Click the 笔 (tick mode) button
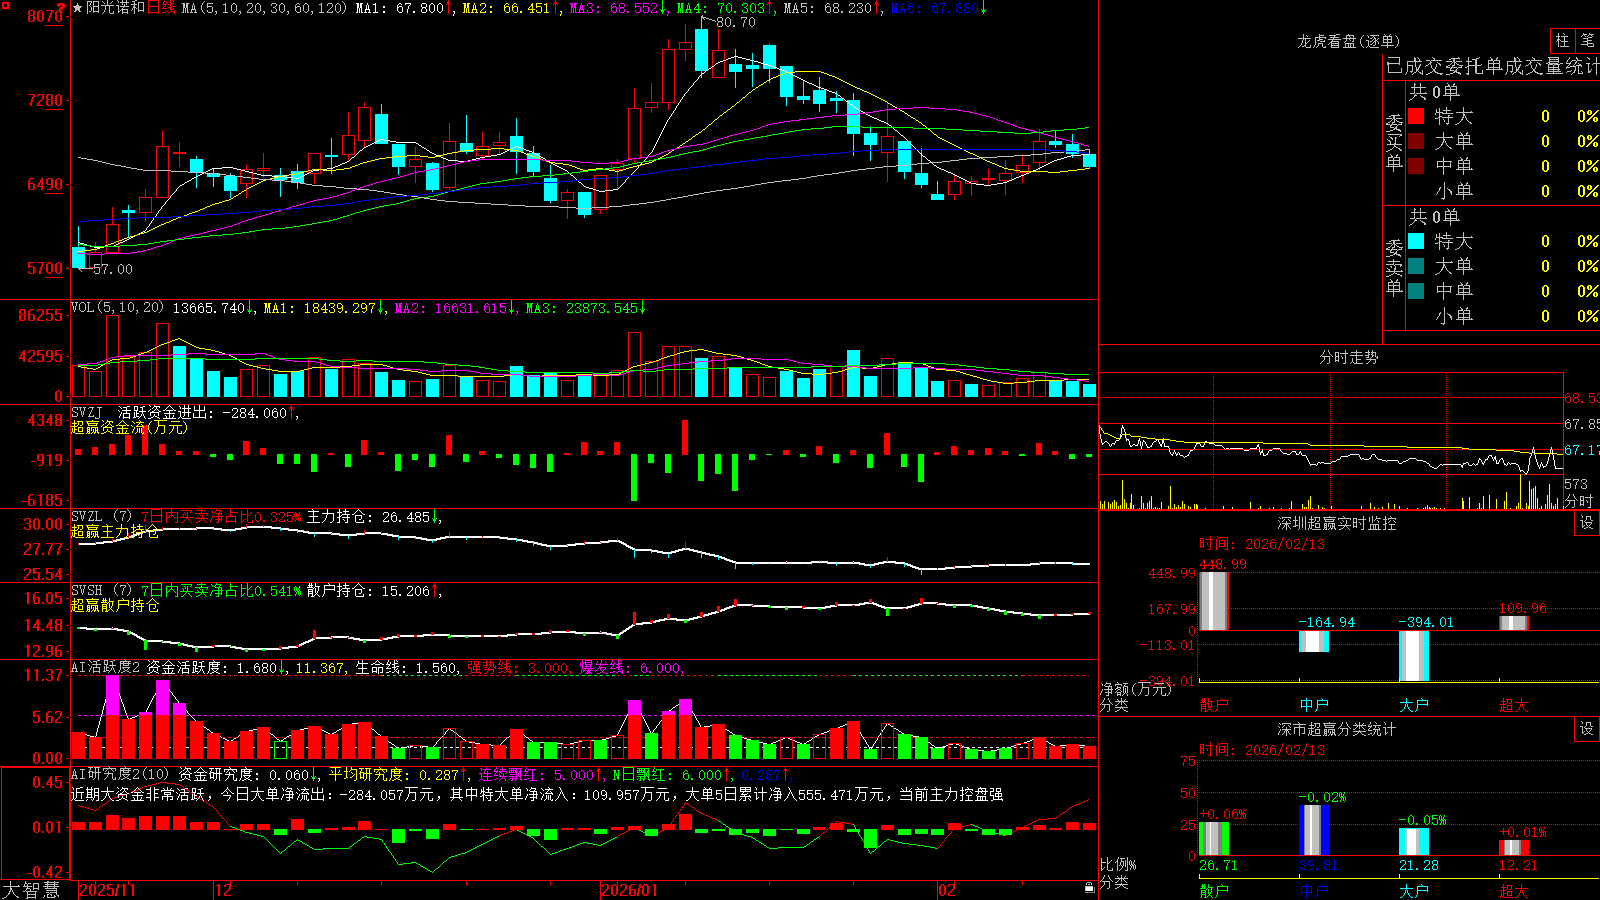 point(1587,41)
